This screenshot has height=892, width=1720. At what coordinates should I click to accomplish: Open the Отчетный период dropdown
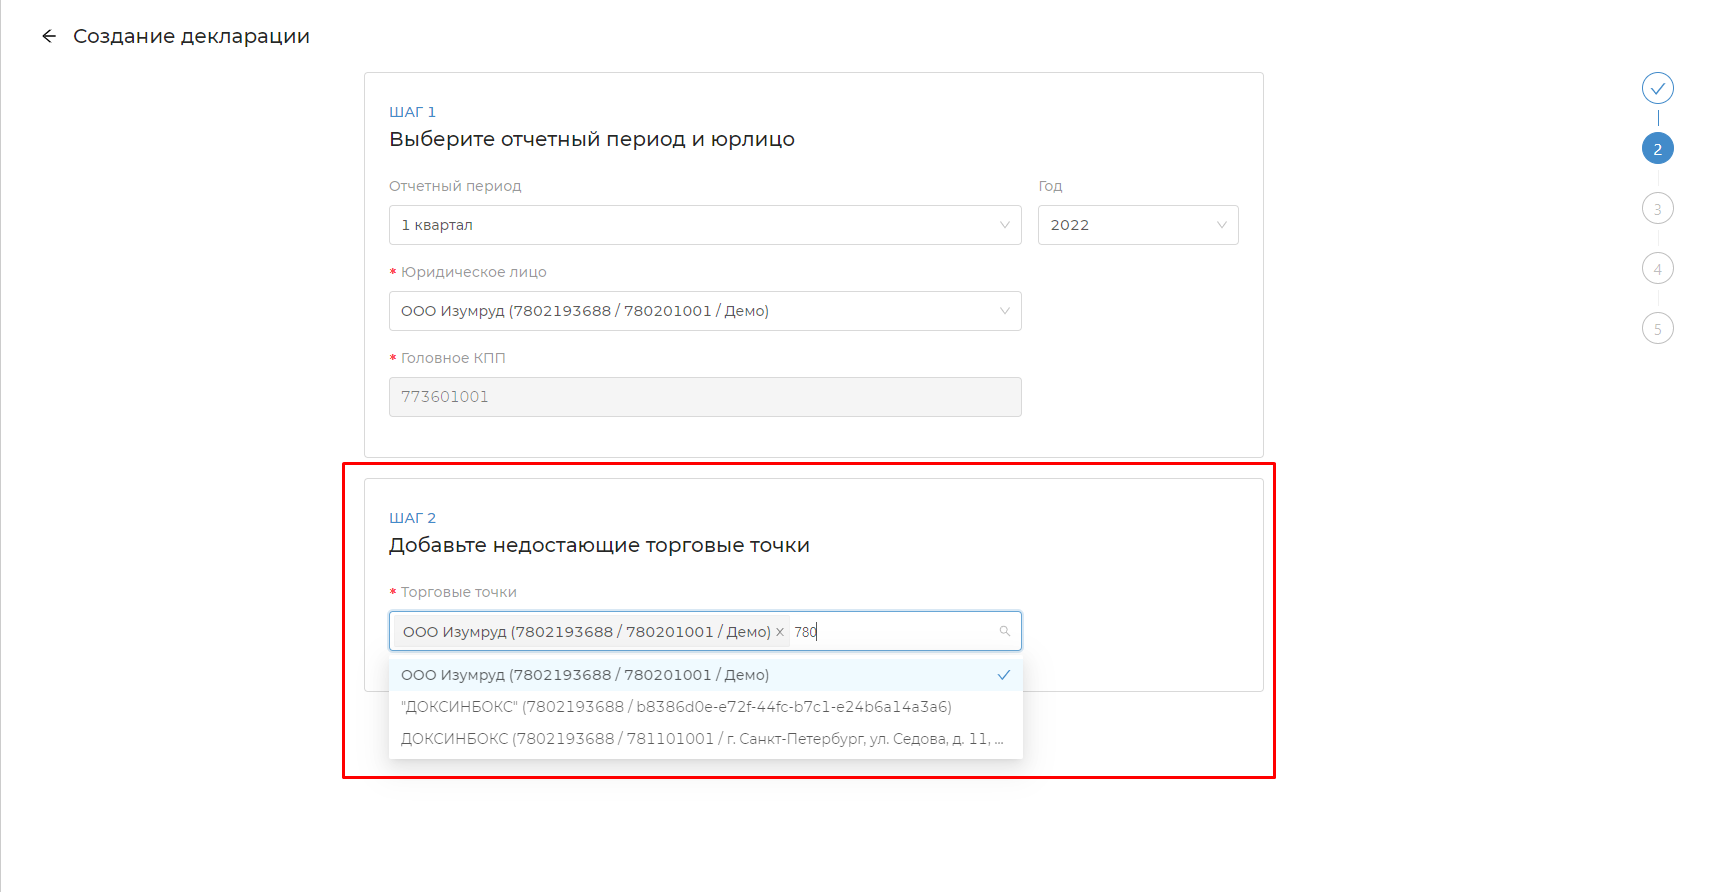[704, 225]
